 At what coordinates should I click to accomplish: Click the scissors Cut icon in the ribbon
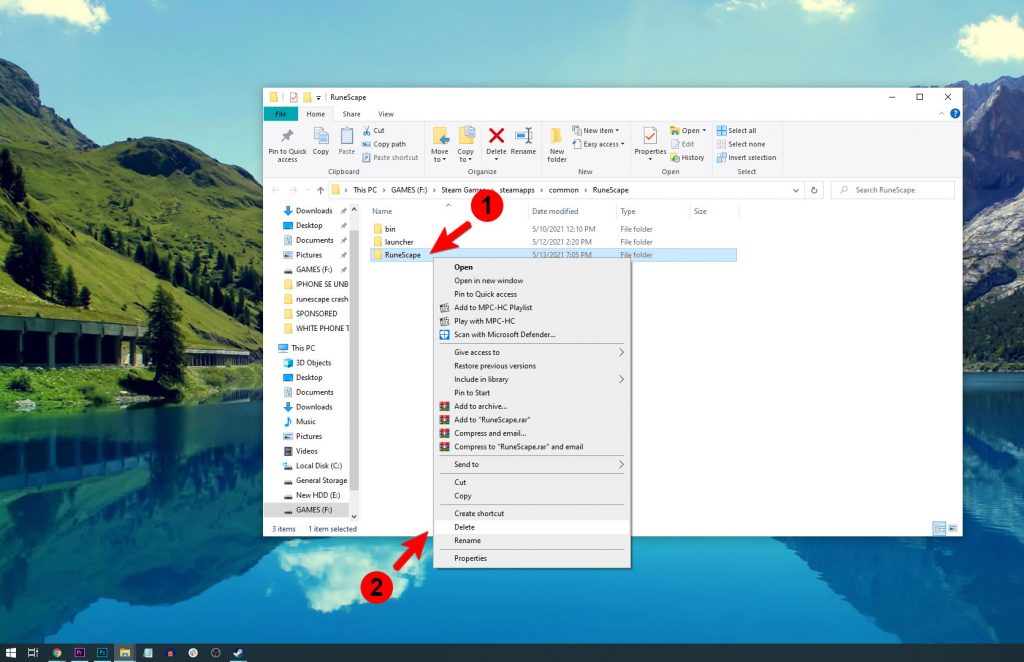[367, 131]
